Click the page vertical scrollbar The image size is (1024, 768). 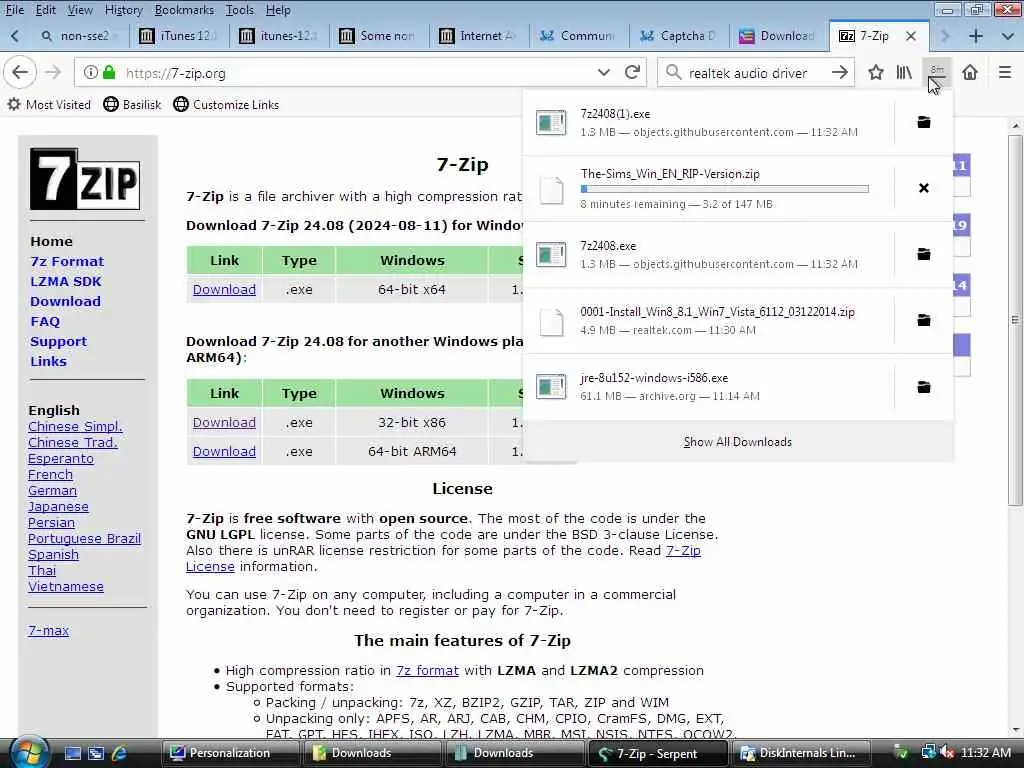[x=1015, y=320]
